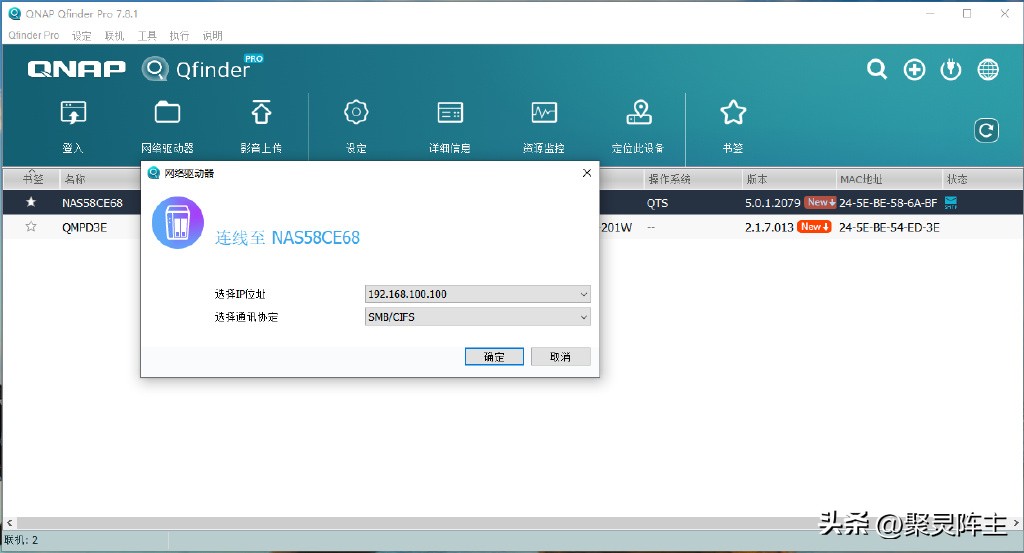Click the plus add-device icon in header
This screenshot has width=1024, height=553.
[914, 69]
